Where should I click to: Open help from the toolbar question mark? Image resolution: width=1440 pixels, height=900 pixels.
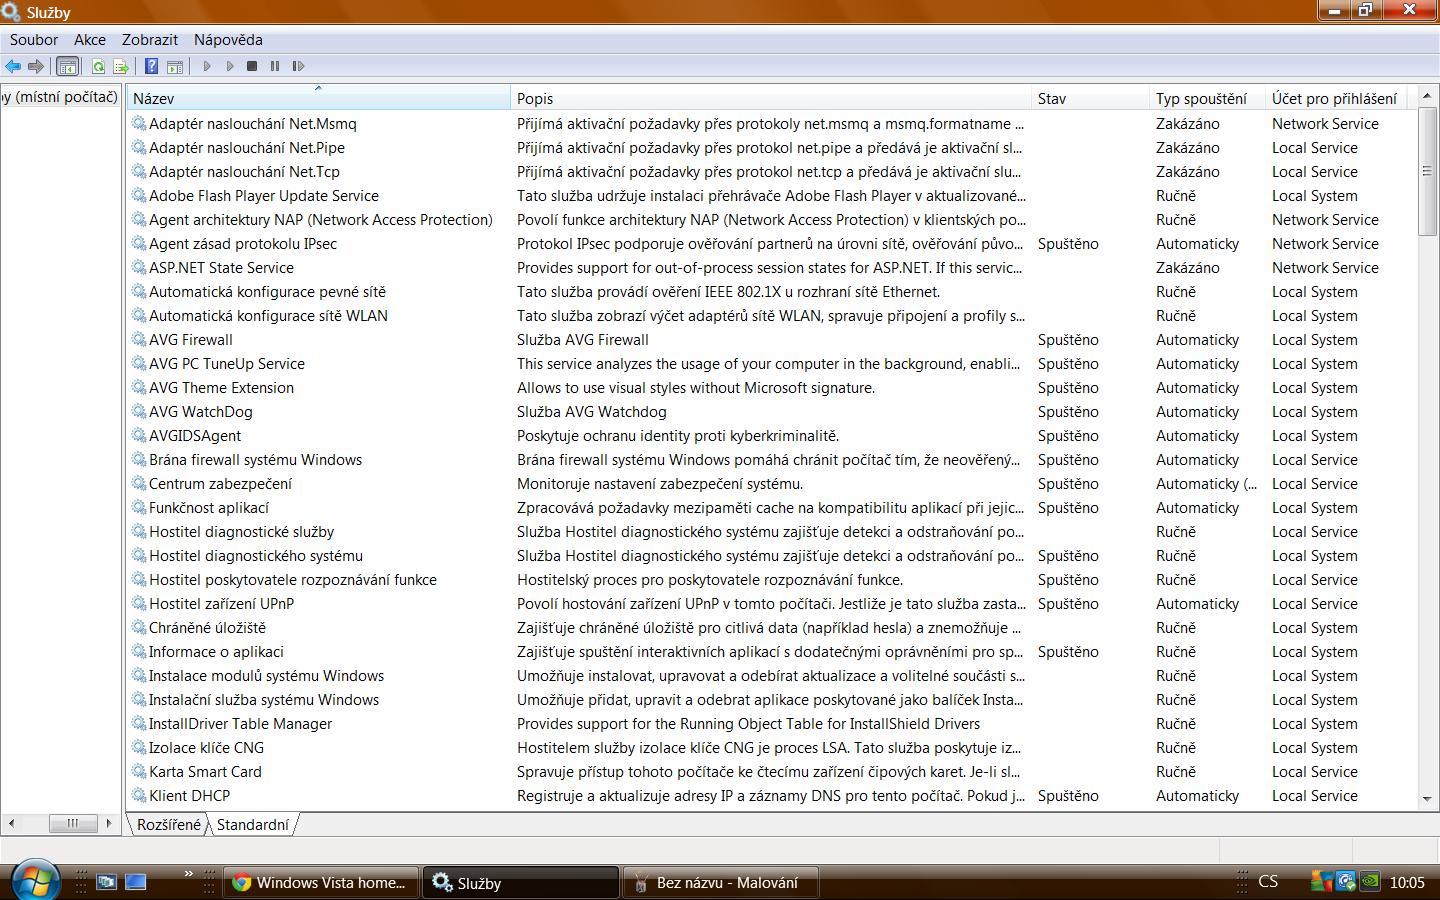pos(151,66)
